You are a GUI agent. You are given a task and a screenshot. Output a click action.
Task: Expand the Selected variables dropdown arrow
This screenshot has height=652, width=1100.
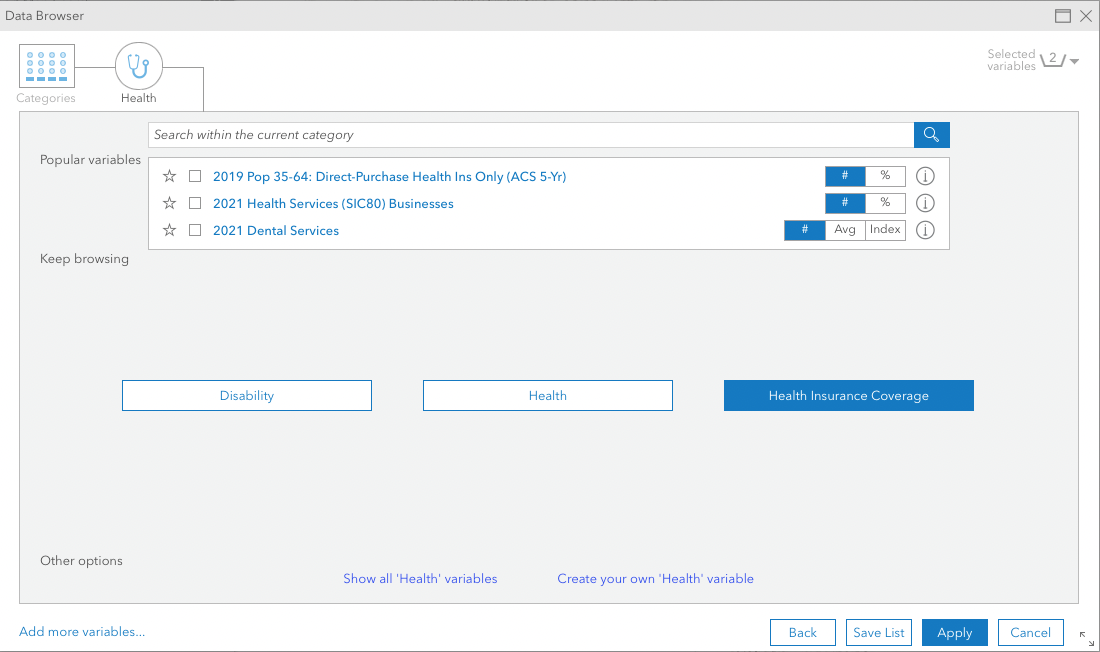(1074, 61)
